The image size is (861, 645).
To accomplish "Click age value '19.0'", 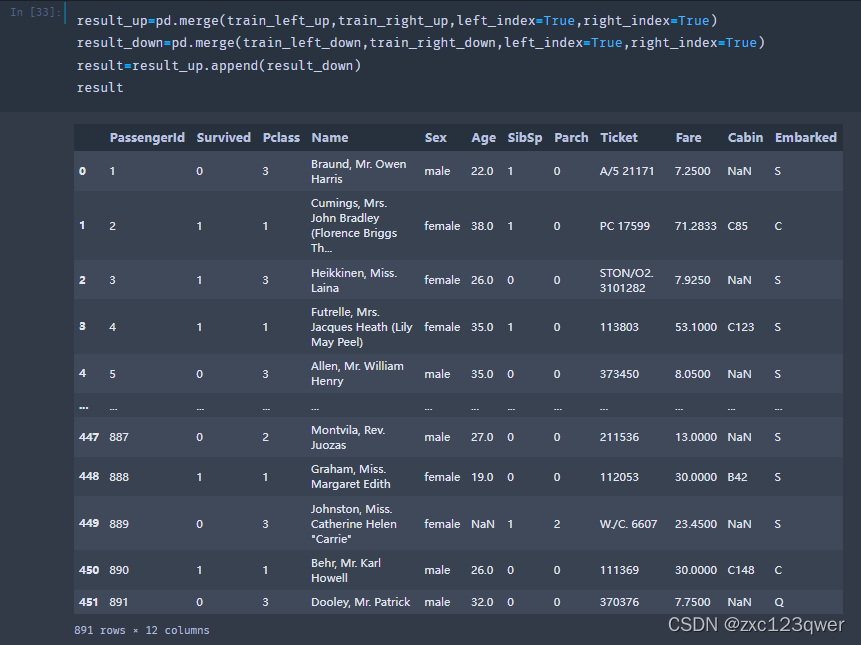I will pyautogui.click(x=482, y=477).
